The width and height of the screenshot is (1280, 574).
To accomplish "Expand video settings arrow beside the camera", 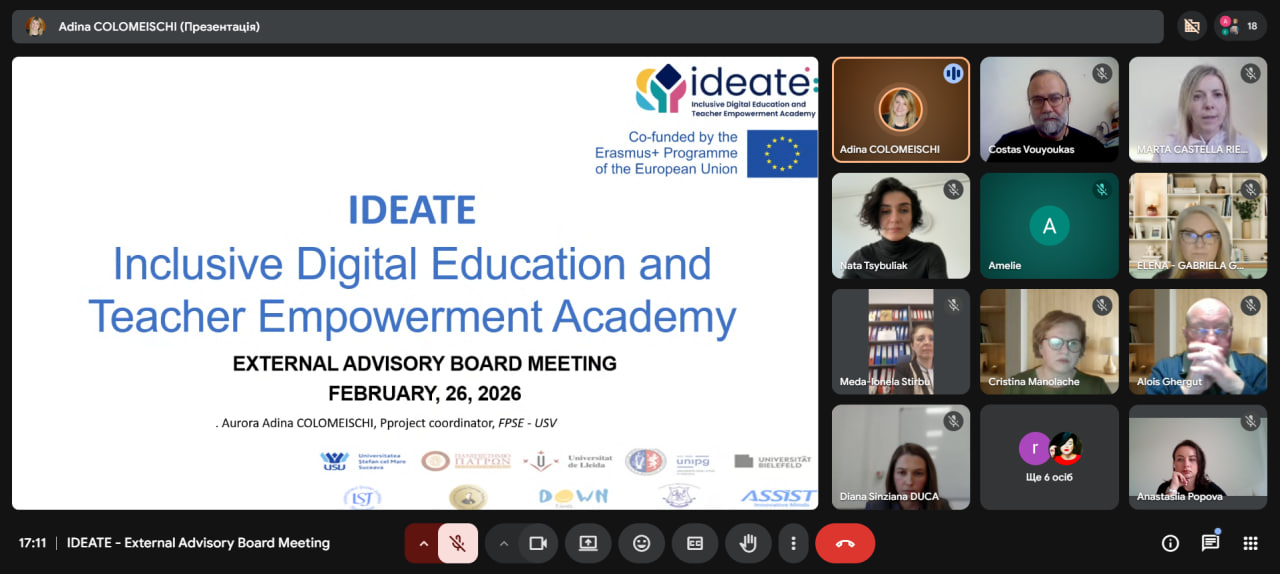I will [504, 543].
